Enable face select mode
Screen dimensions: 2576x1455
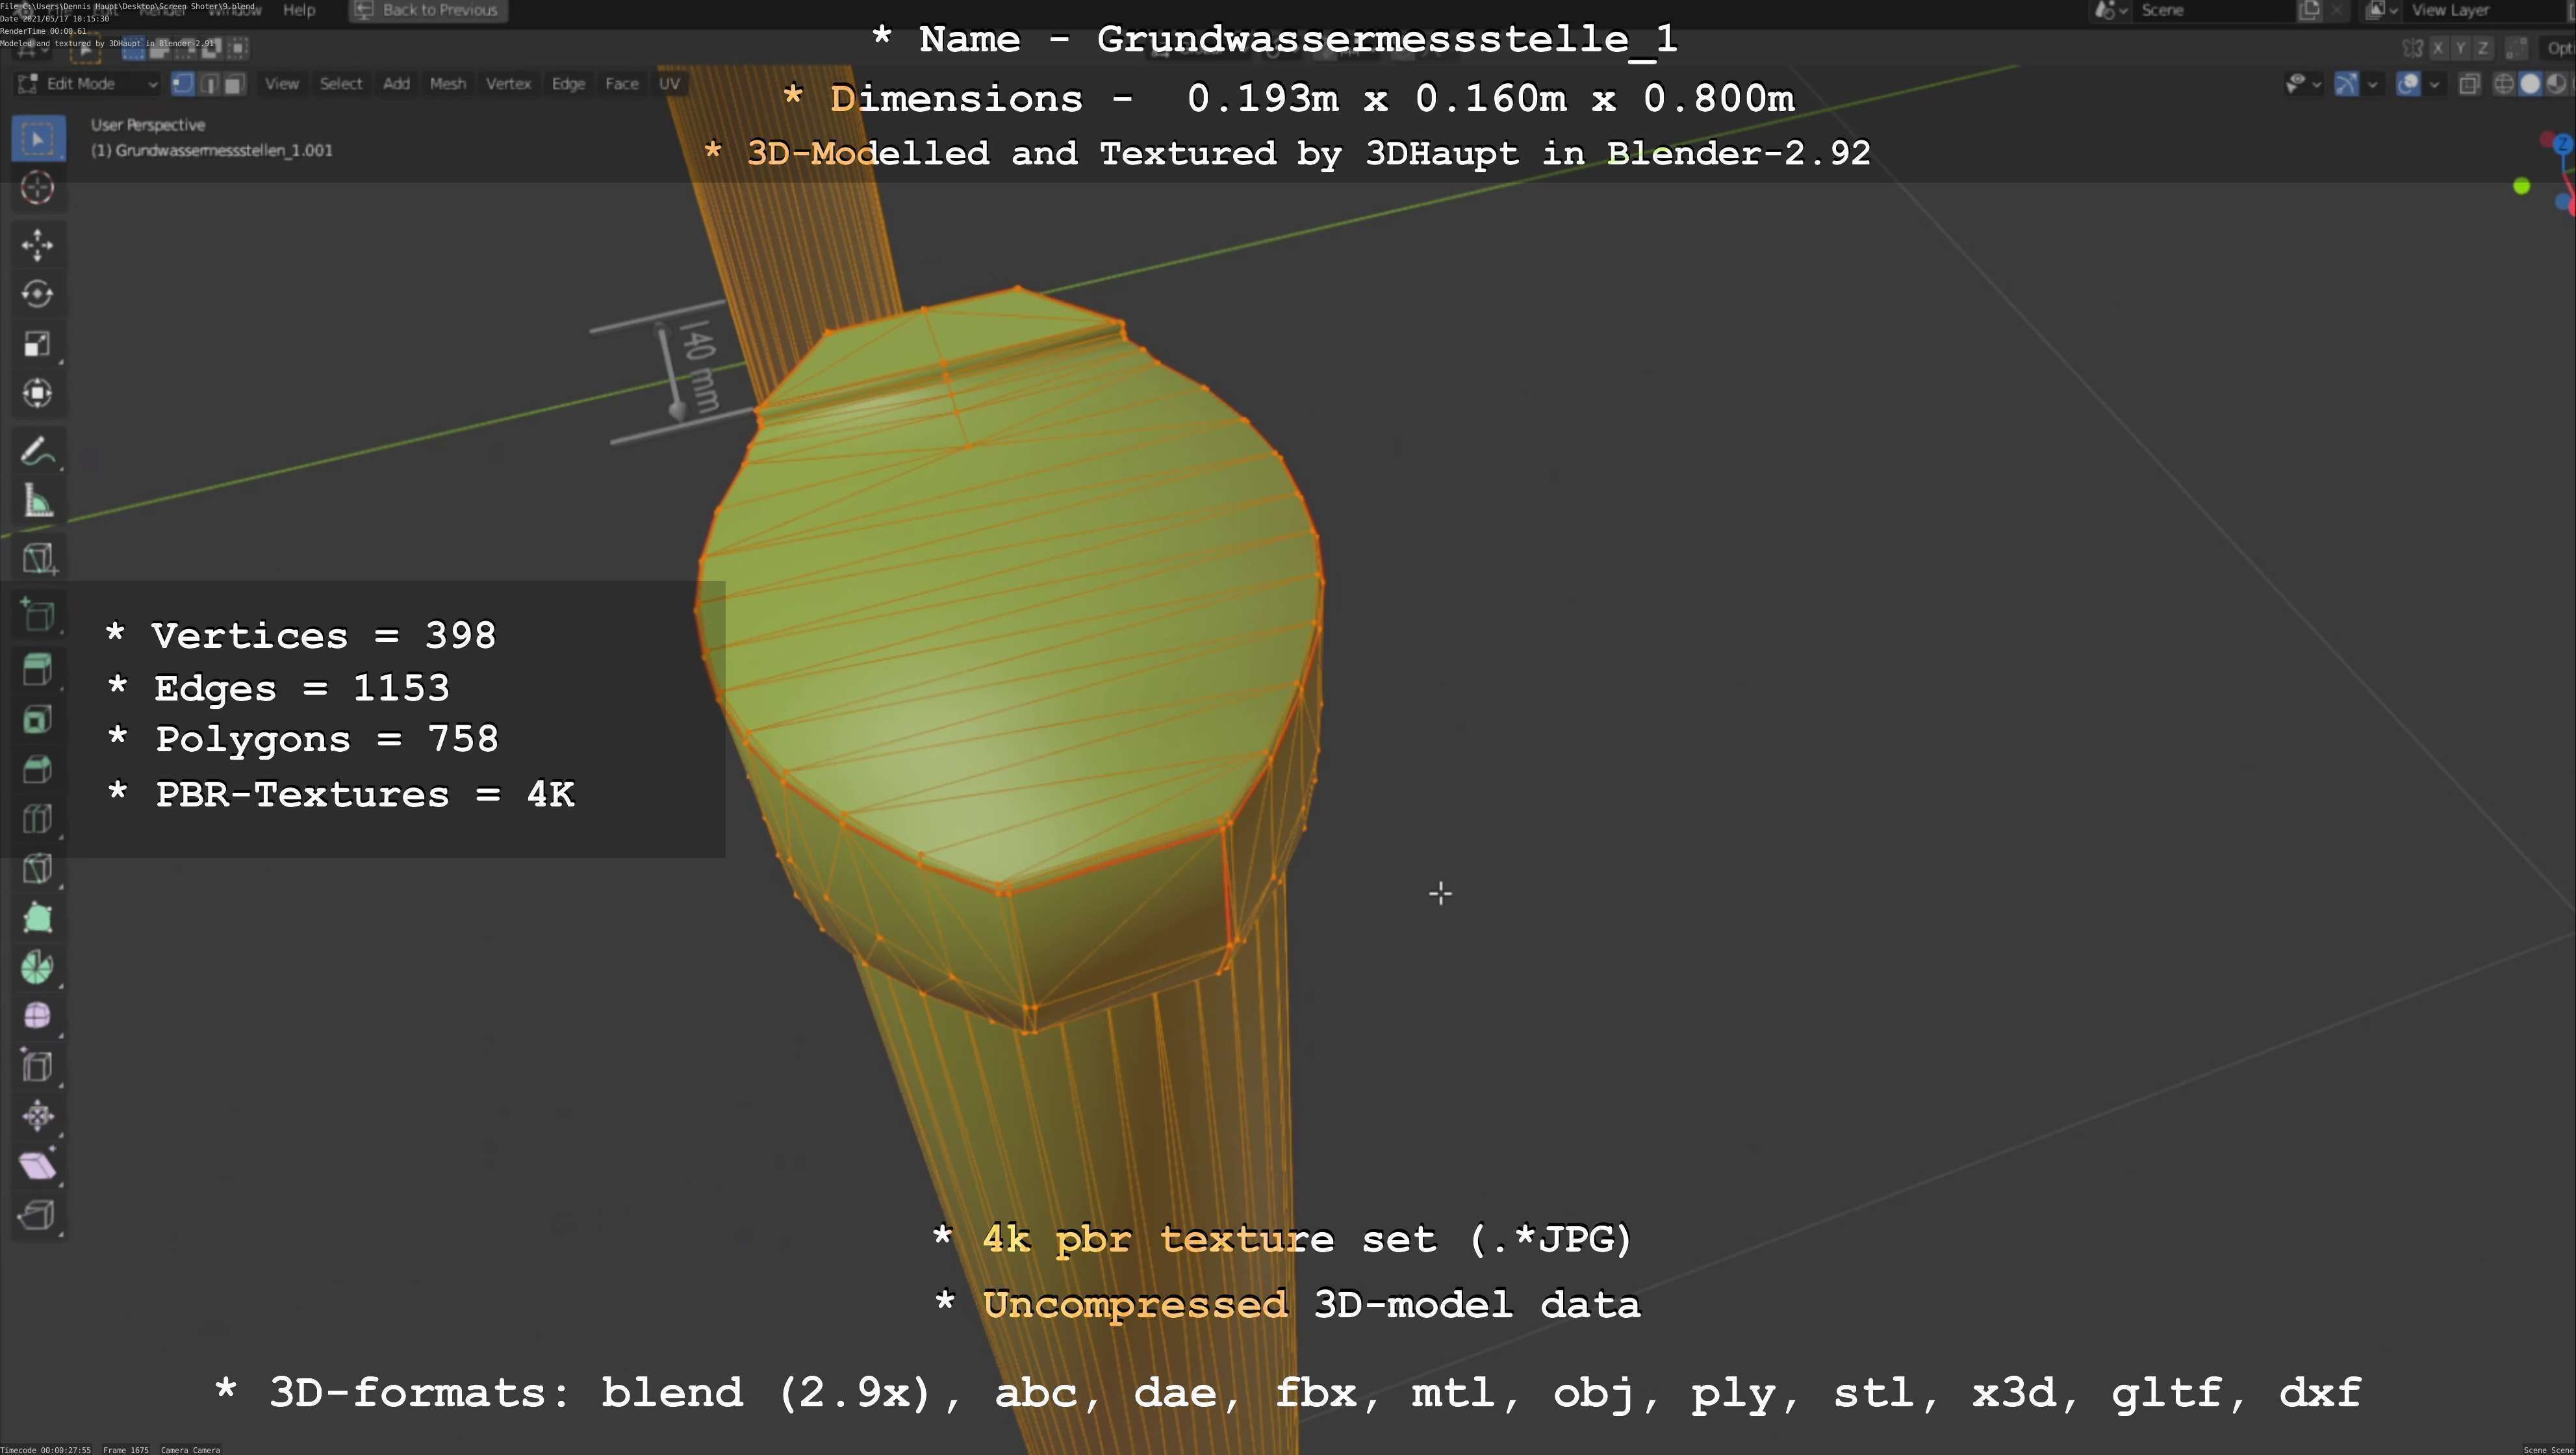click(x=234, y=84)
